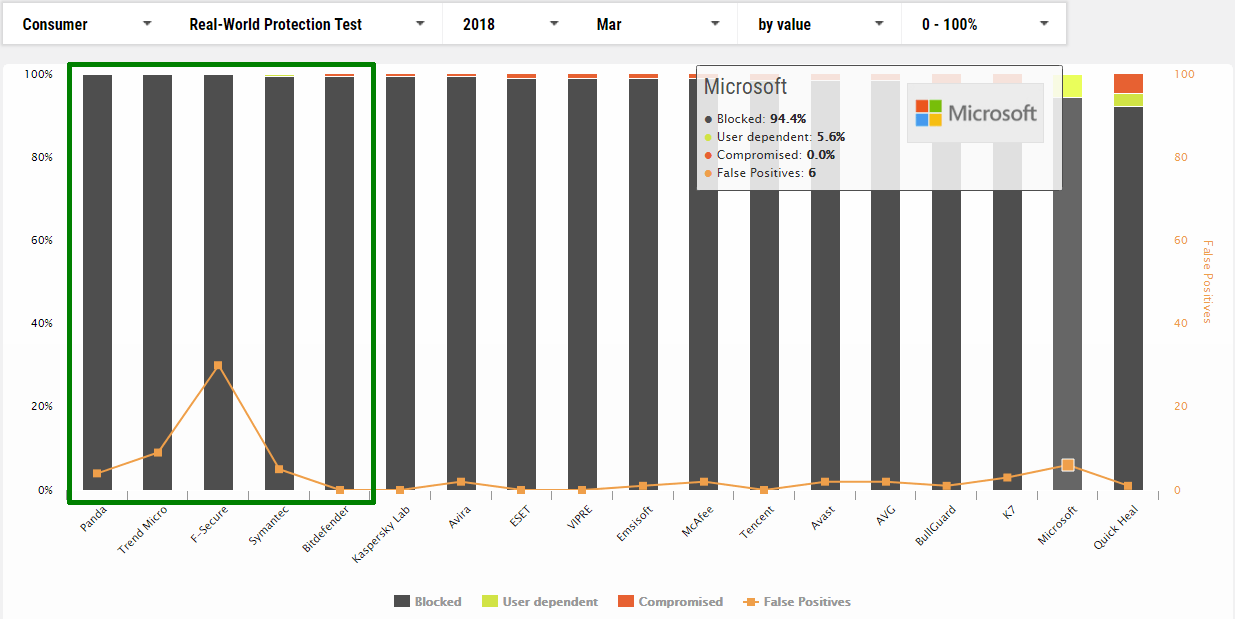Click the VIPRE axis label

[x=582, y=518]
